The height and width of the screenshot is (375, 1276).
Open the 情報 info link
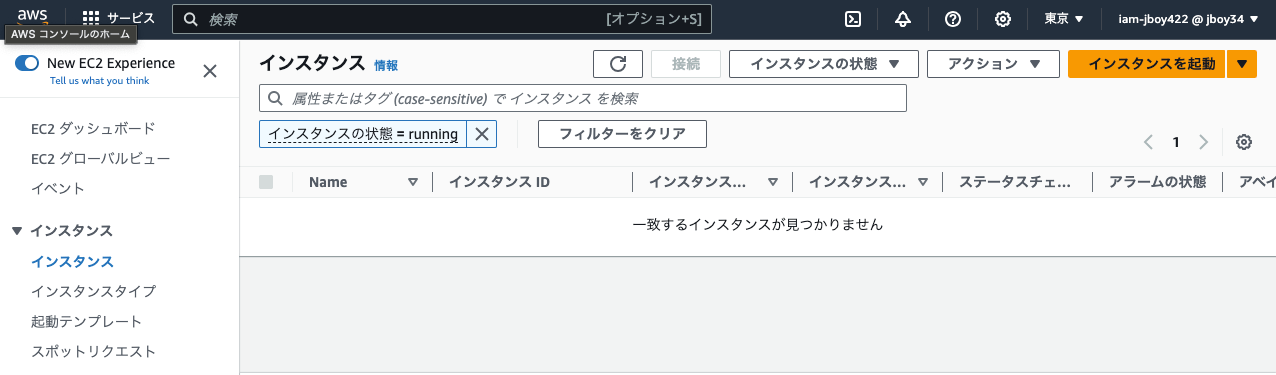386,65
